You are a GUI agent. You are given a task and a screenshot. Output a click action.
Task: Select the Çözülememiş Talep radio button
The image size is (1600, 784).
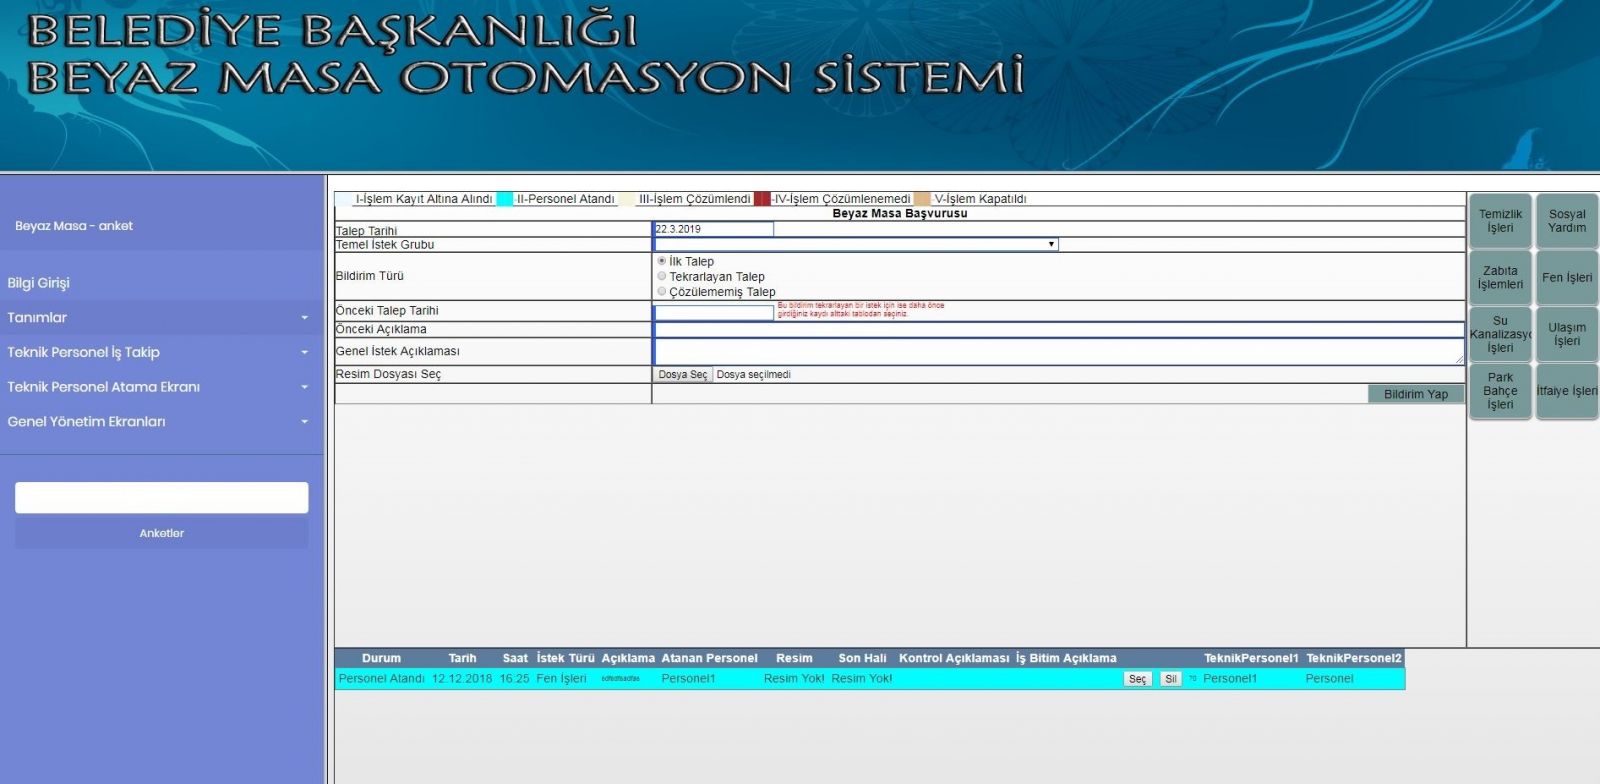coord(662,291)
